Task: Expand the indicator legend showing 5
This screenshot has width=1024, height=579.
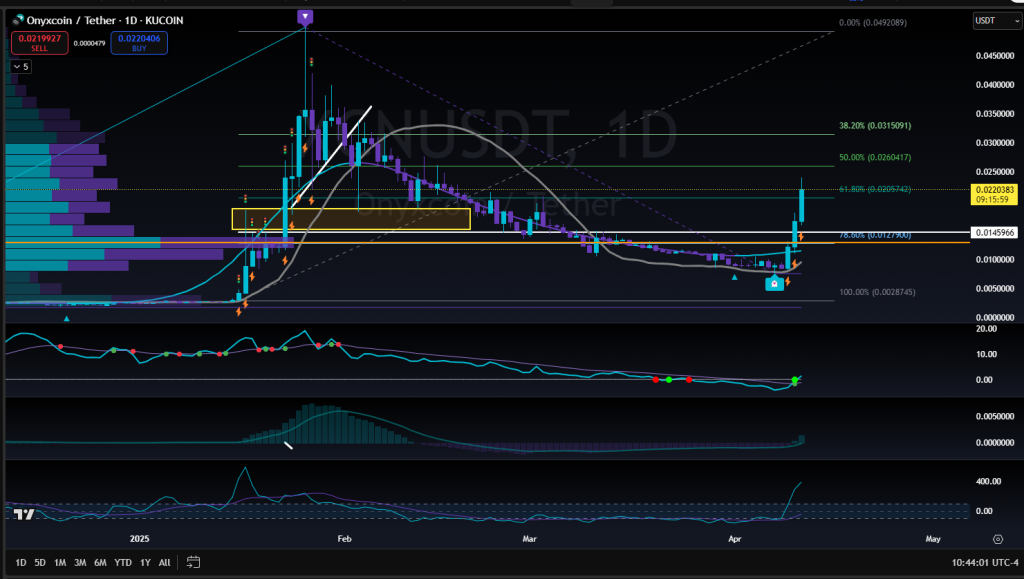Action: 21,67
